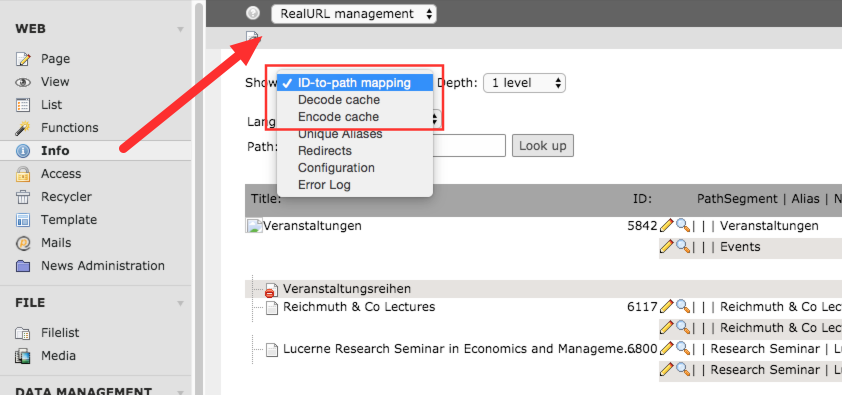Screen dimensions: 842x395
Task: Open the RealURL management dropdown
Action: pyautogui.click(x=354, y=14)
